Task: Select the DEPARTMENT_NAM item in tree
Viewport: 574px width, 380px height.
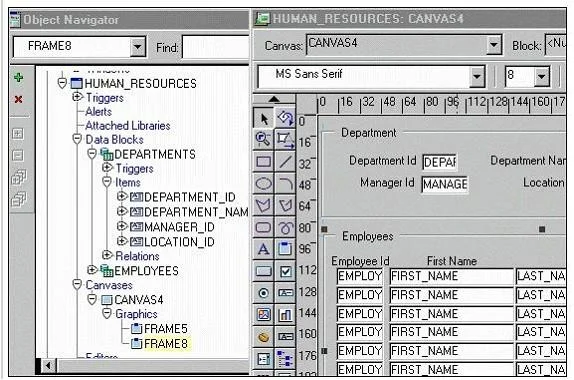Action: [x=196, y=212]
